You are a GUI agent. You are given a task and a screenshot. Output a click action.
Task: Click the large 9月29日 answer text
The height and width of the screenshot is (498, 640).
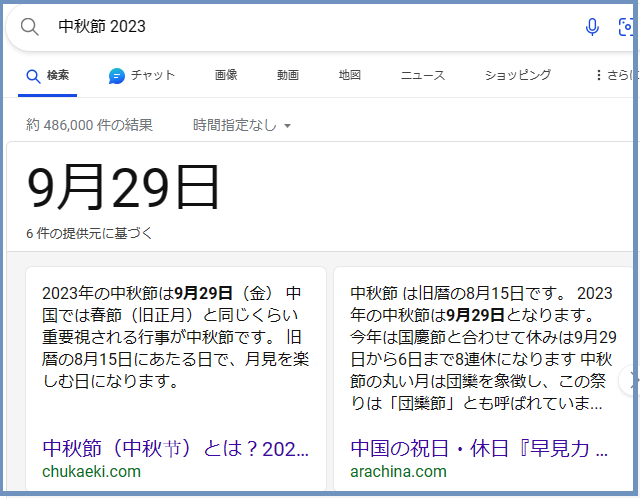[124, 189]
